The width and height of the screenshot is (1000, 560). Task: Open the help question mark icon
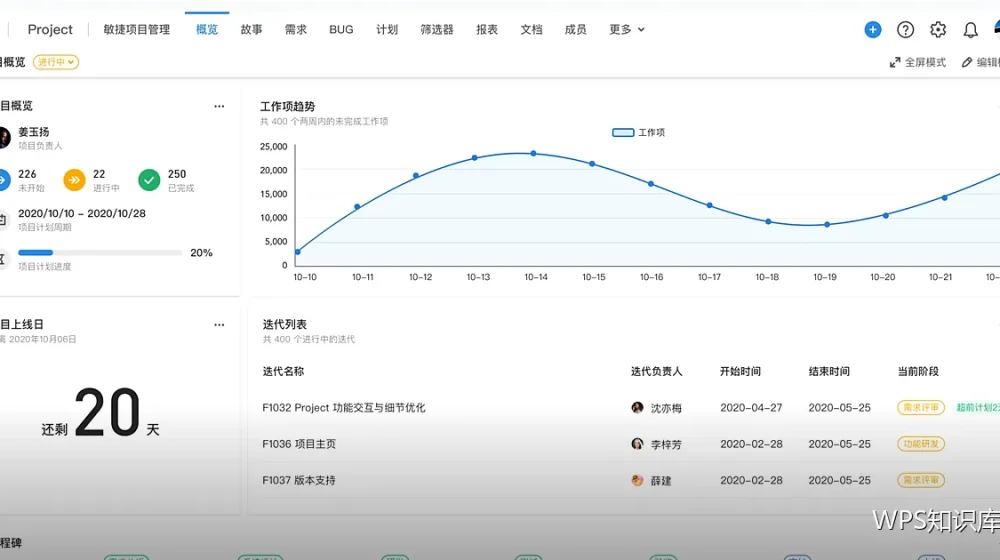(905, 29)
